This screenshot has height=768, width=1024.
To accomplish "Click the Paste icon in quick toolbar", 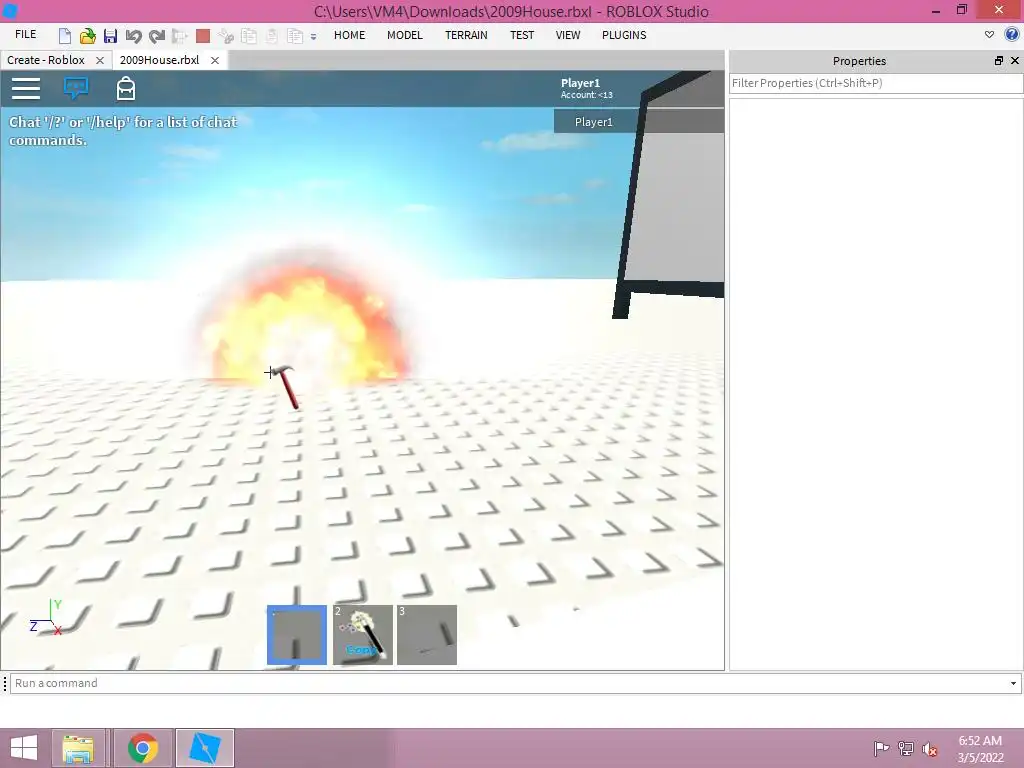I will point(272,36).
